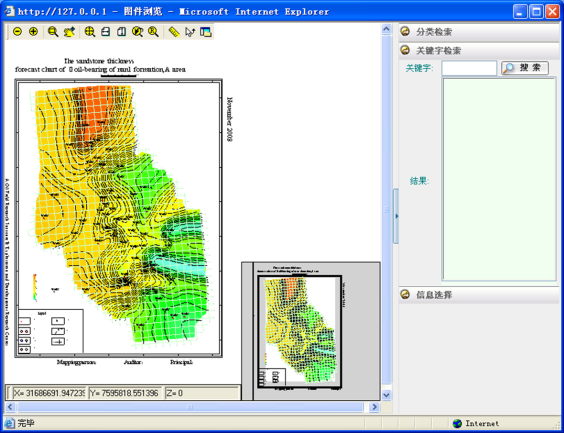Screen dimensions: 564x433
Task: Click the 搜索 search button
Action: tap(525, 68)
